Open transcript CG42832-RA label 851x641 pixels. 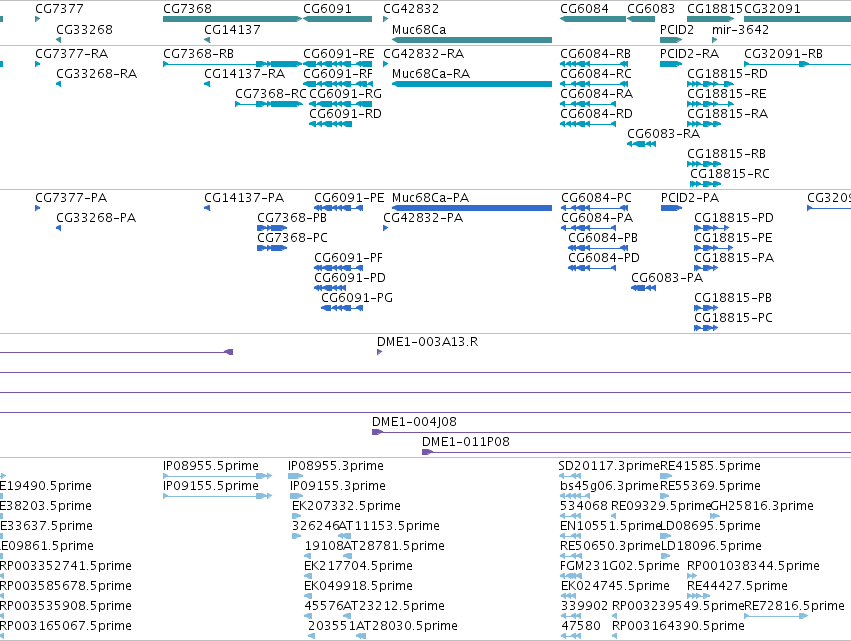(x=423, y=54)
